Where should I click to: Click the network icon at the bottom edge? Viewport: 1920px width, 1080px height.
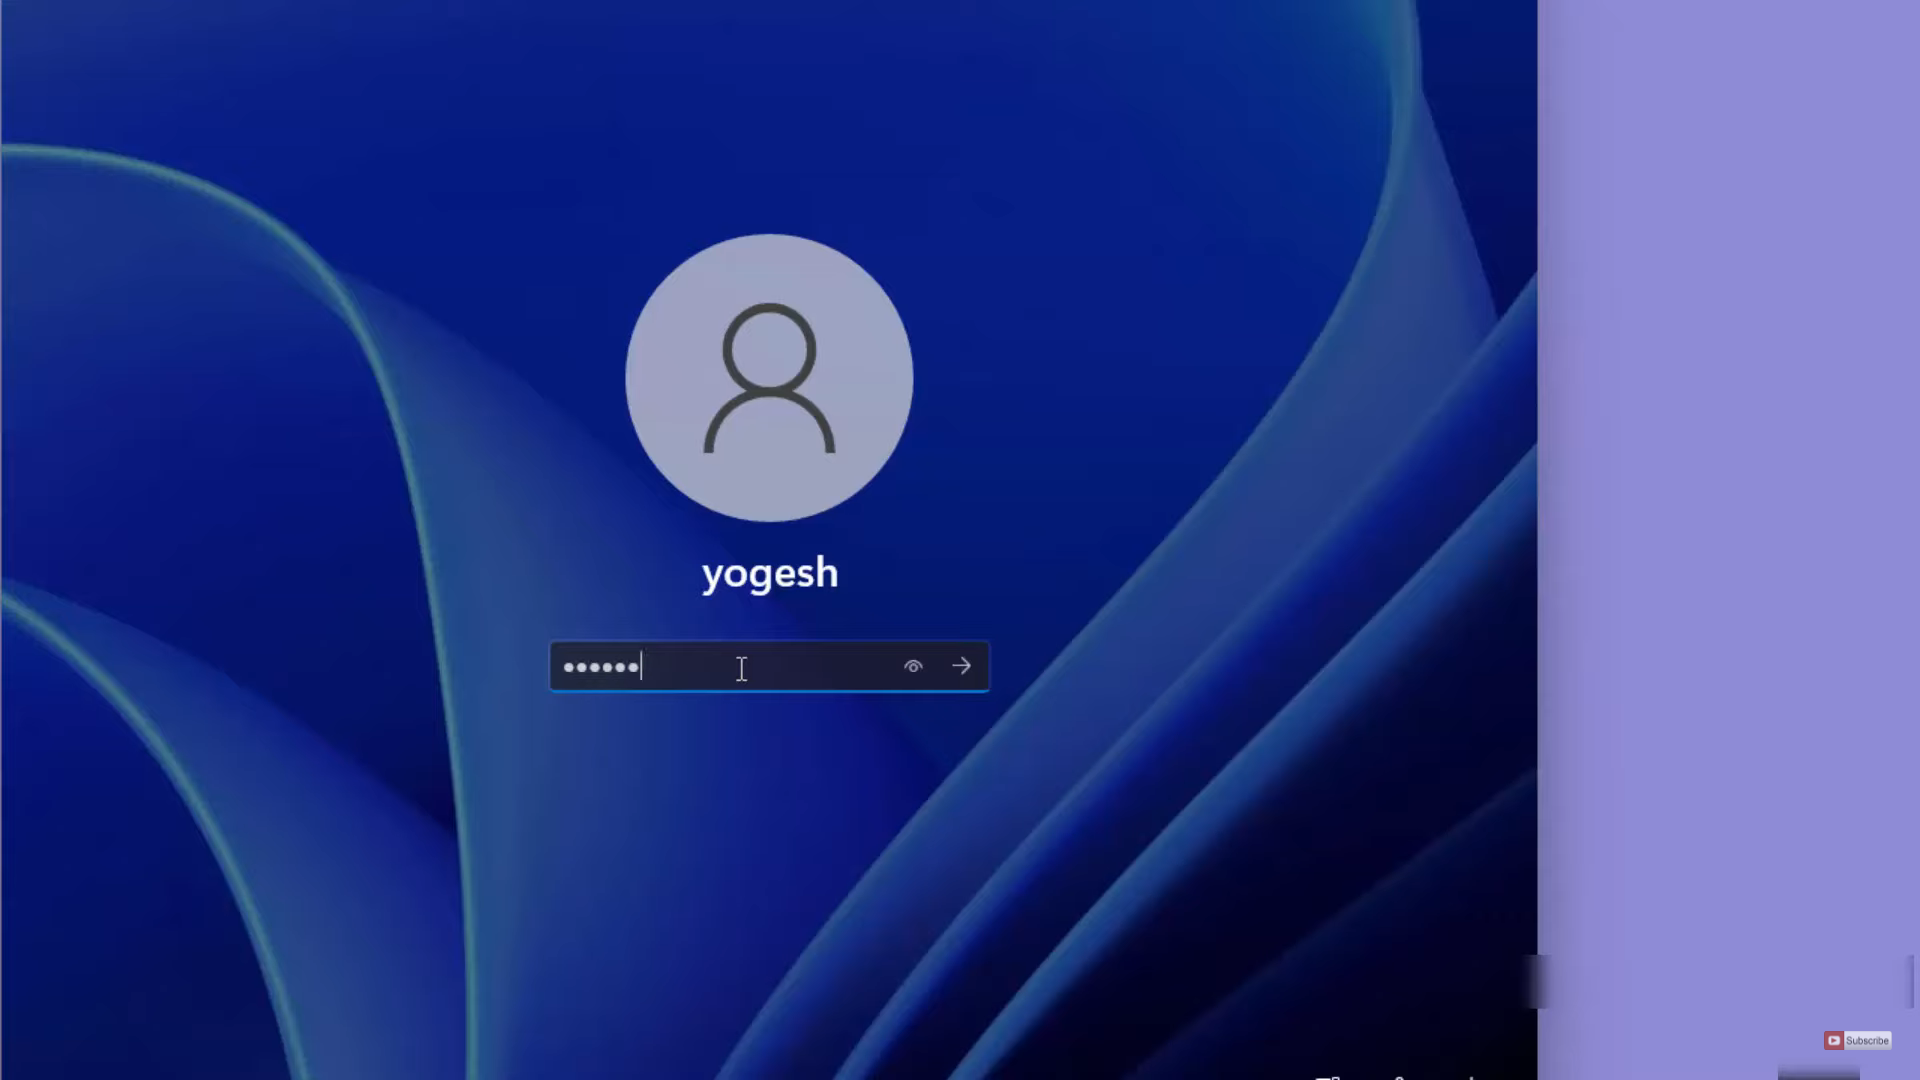[x=1328, y=1077]
